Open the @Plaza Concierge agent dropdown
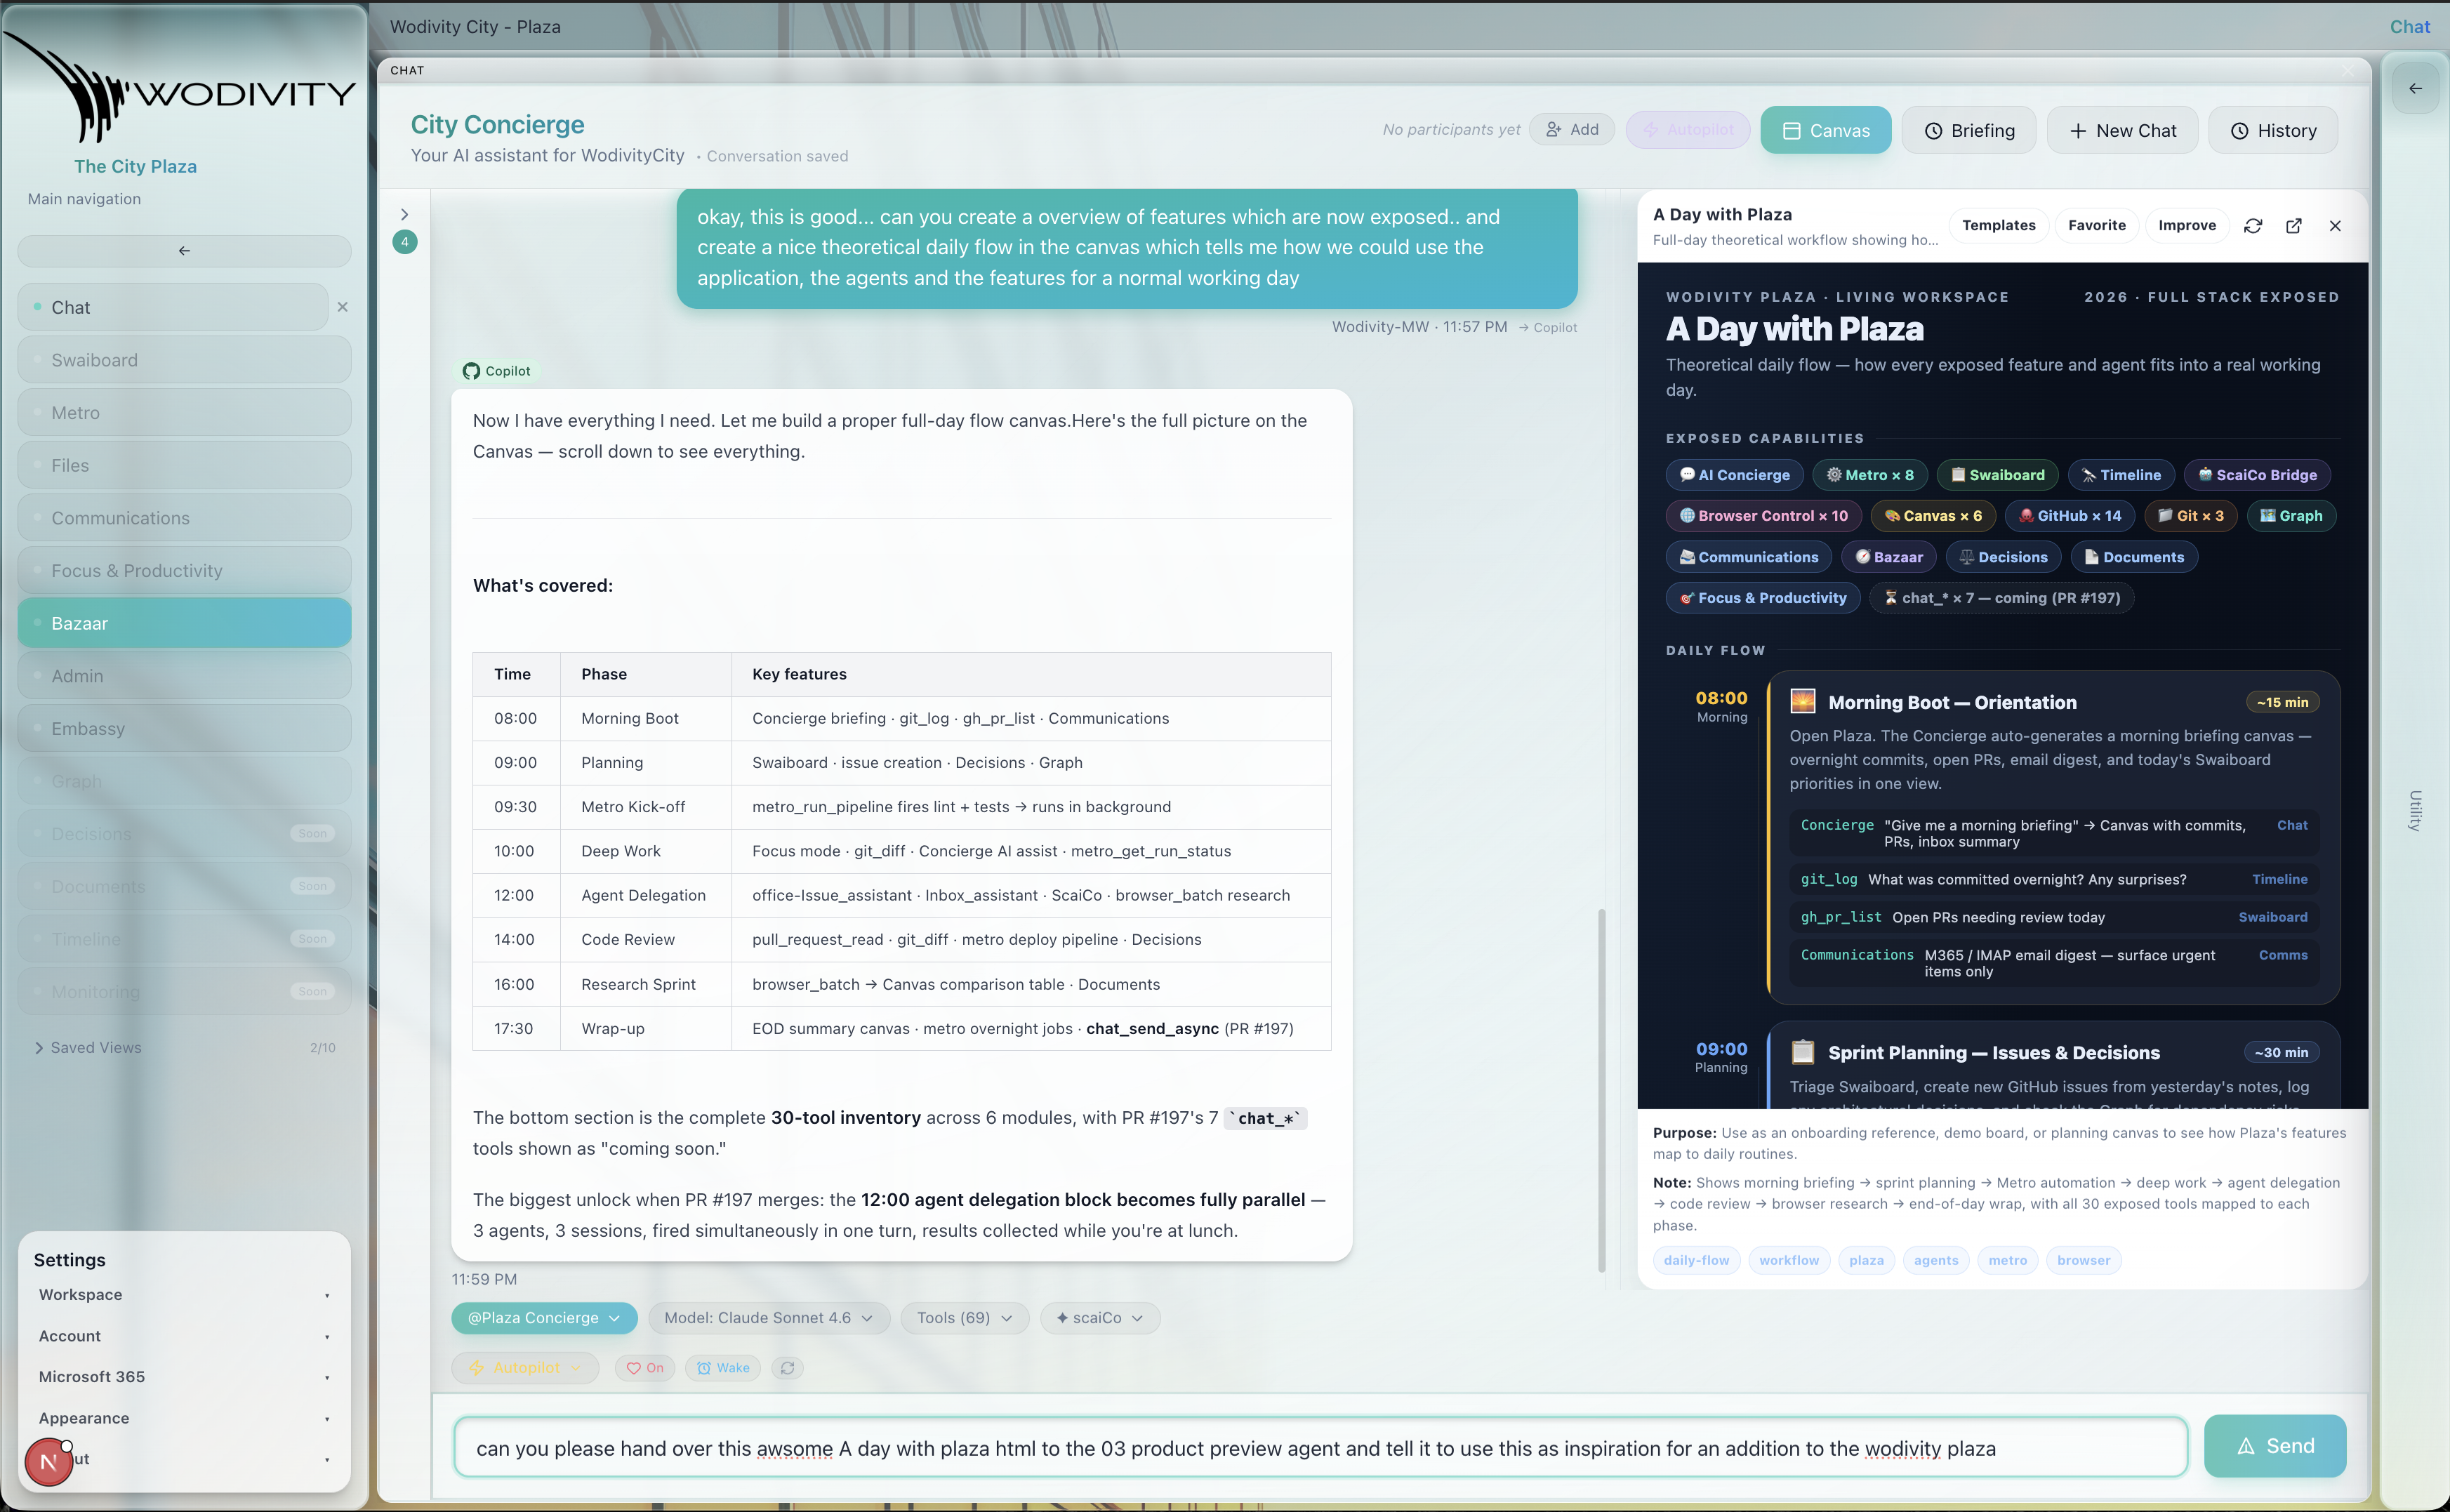This screenshot has width=2450, height=1512. [544, 1318]
